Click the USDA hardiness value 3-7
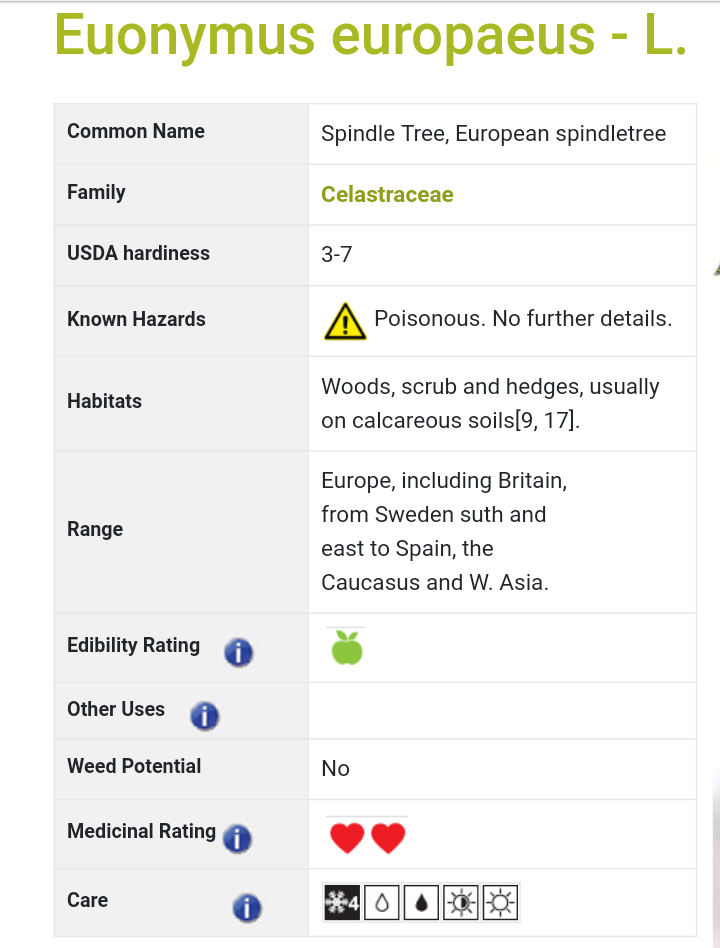This screenshot has height=948, width=720. pos(337,255)
